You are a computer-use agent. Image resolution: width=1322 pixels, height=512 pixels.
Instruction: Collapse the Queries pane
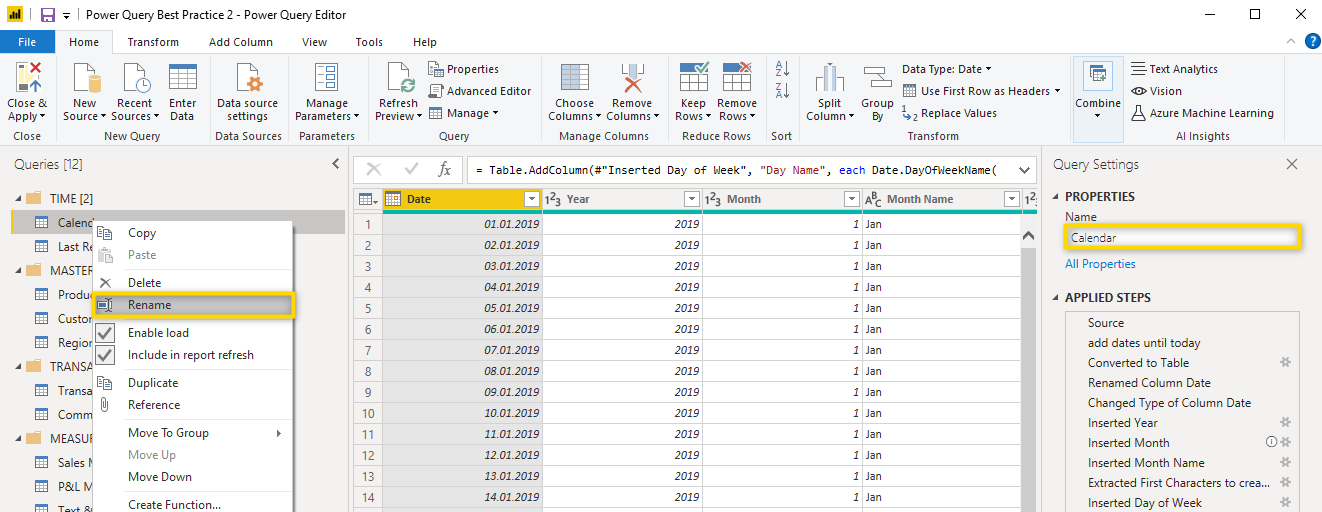[x=335, y=164]
